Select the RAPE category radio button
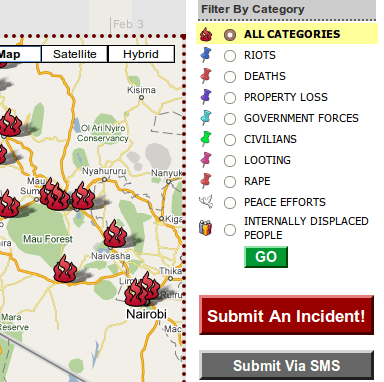 click(x=230, y=182)
